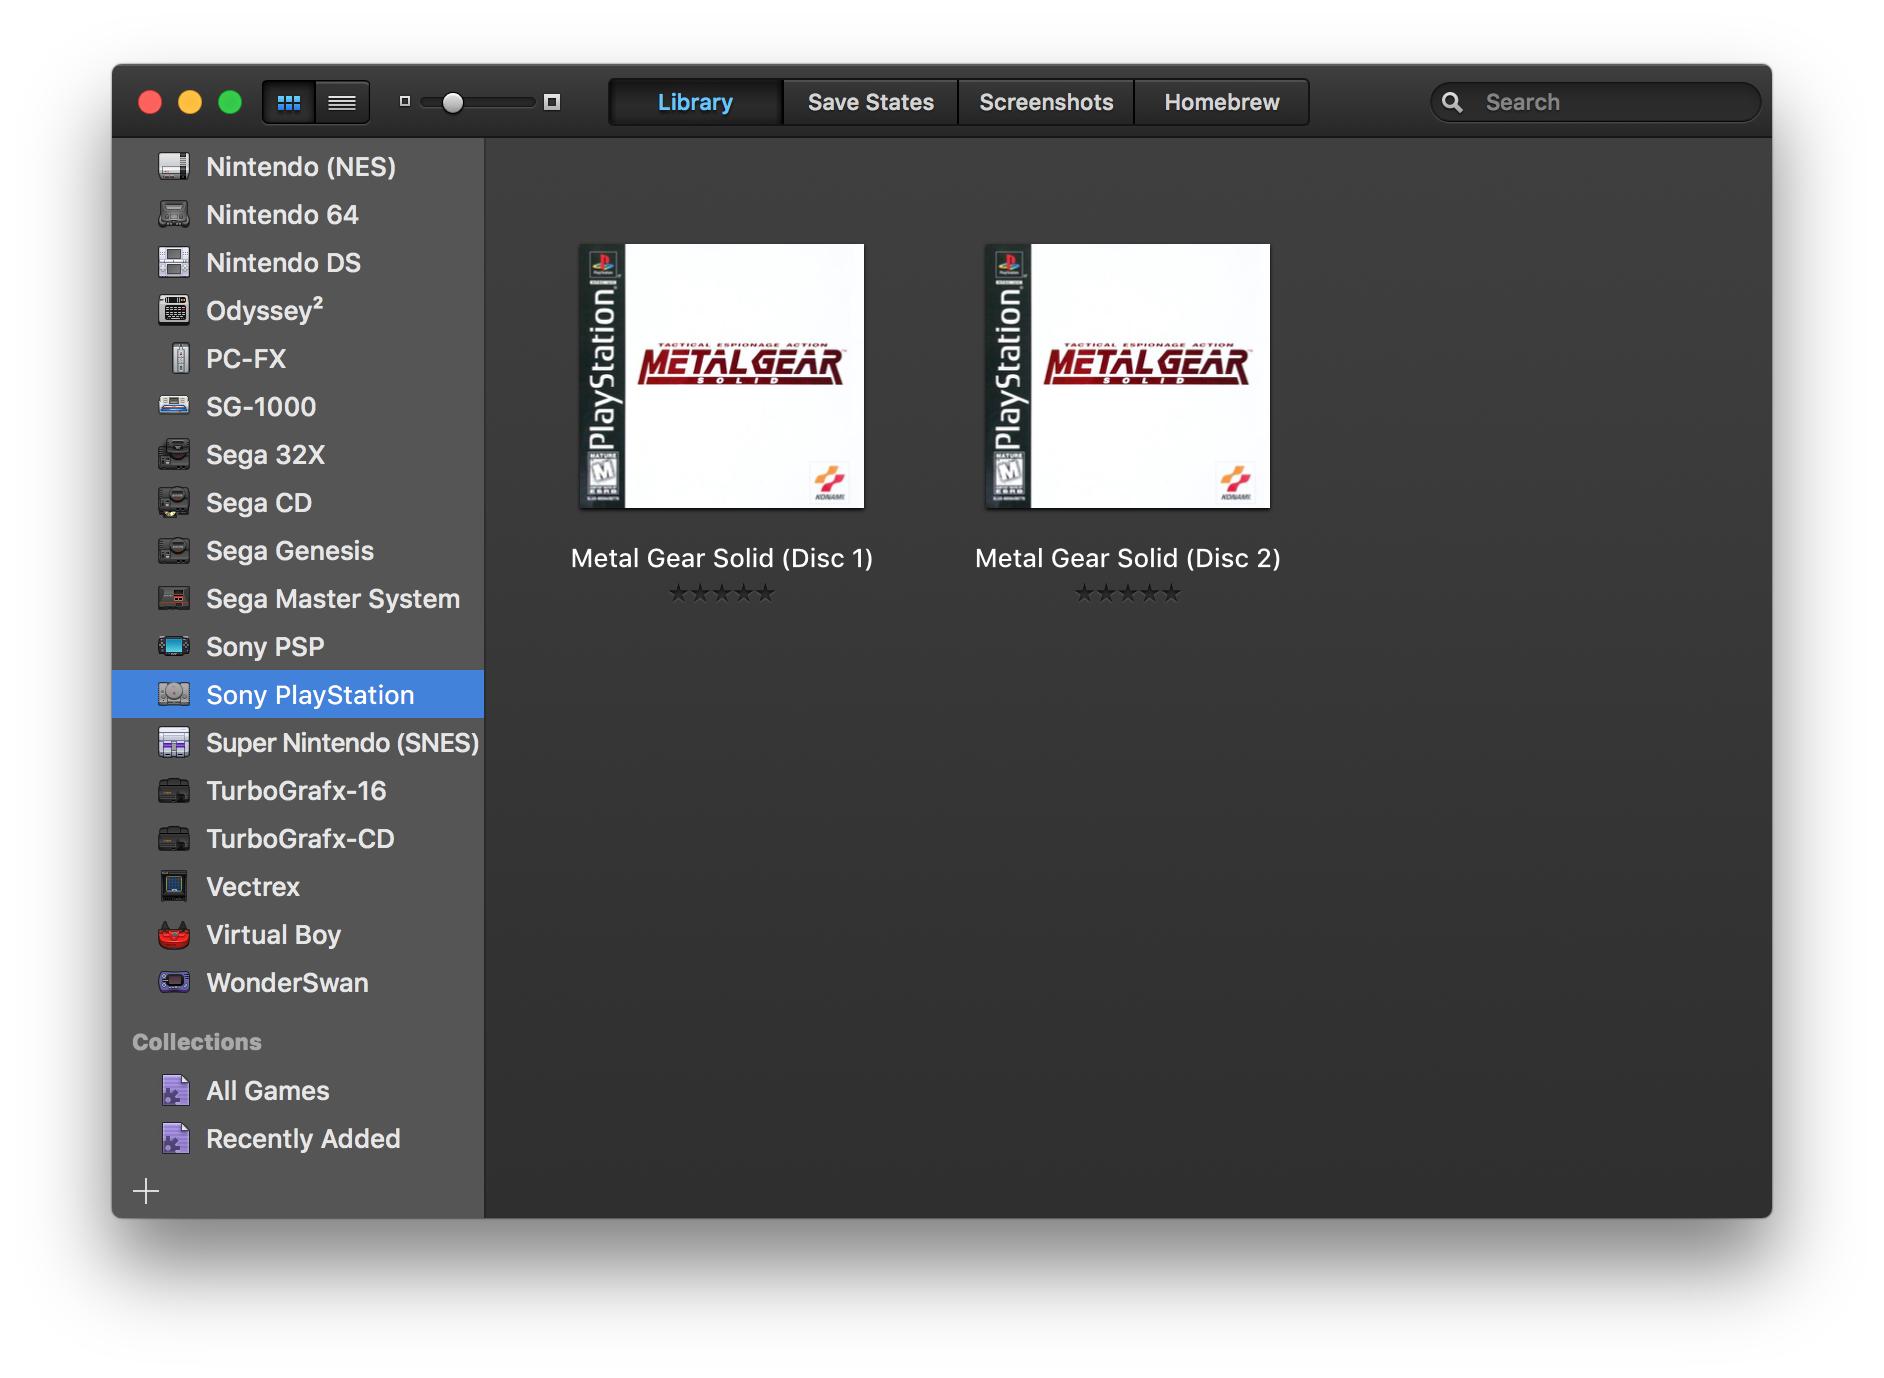Open the All Games collection

[x=298, y=1090]
